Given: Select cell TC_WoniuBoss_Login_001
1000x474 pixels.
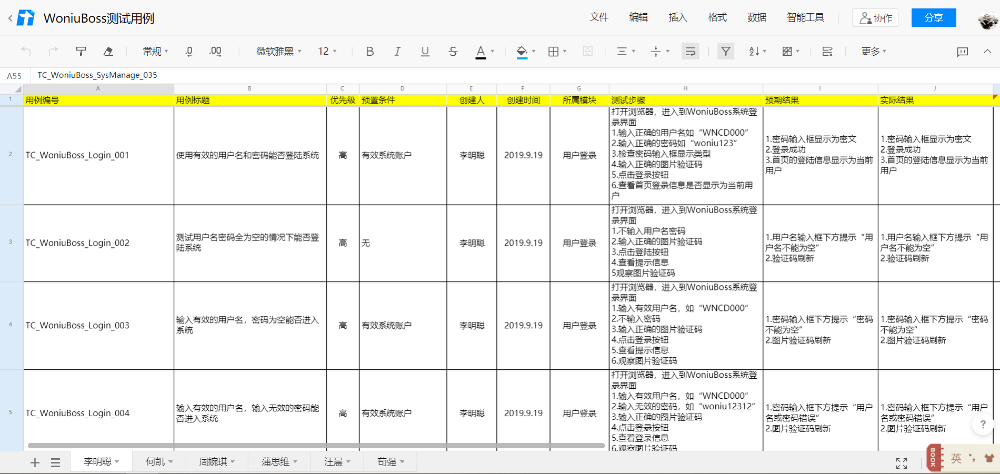Looking at the screenshot, I should click(99, 155).
